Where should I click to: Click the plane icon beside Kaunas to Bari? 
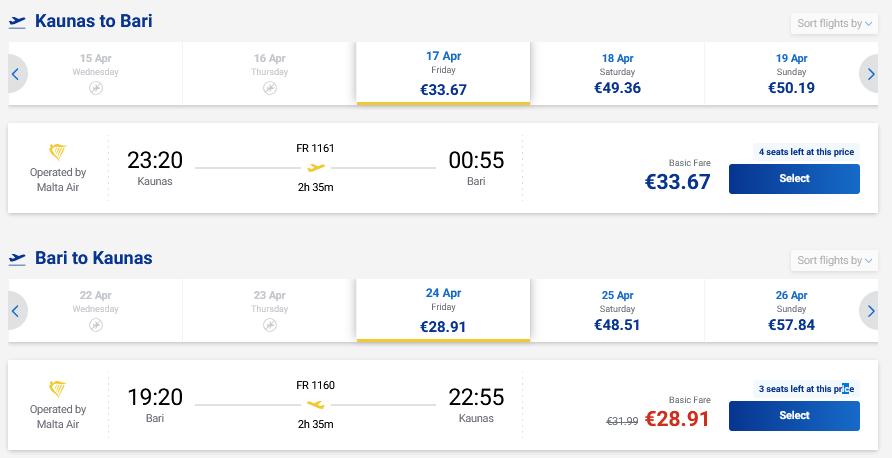(x=16, y=22)
